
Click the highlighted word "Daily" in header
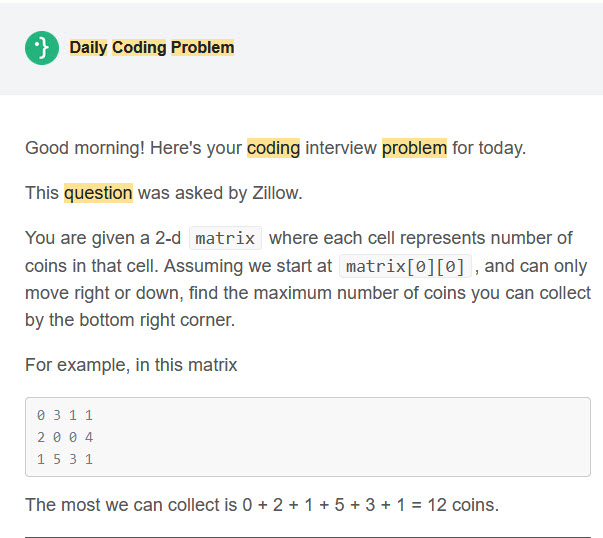coord(88,48)
